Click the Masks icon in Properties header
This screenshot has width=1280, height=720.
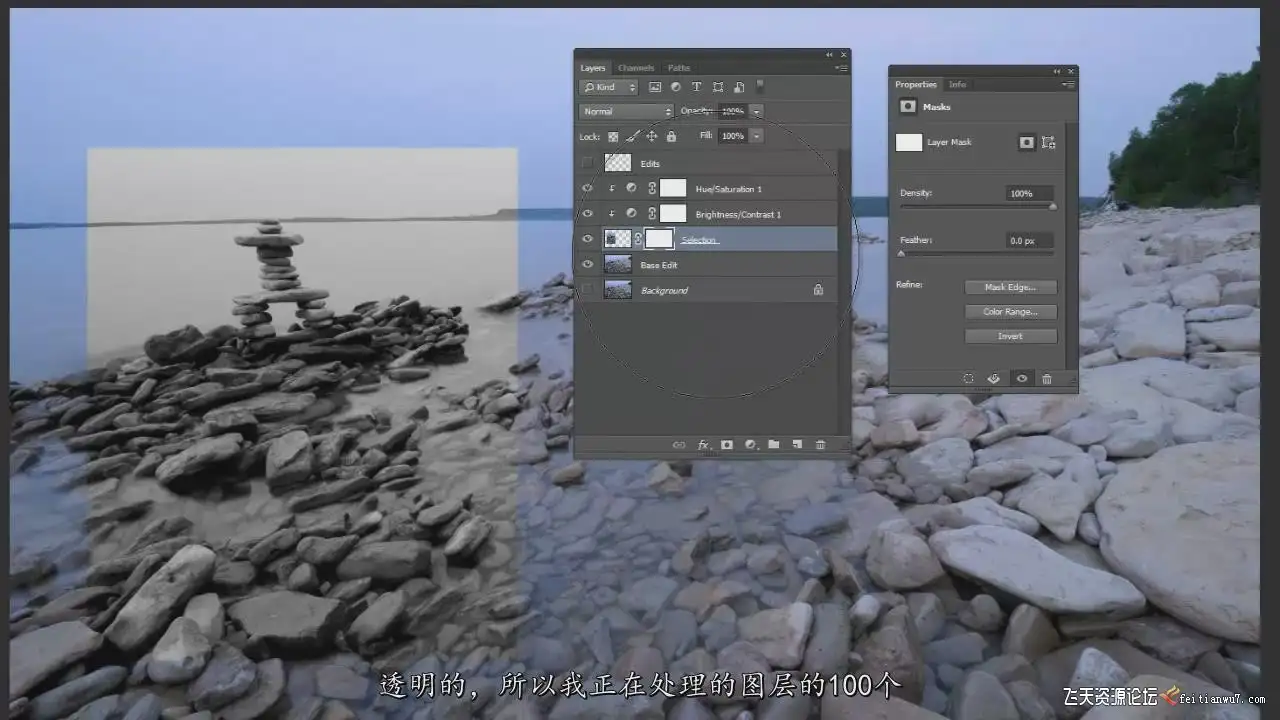tap(908, 106)
